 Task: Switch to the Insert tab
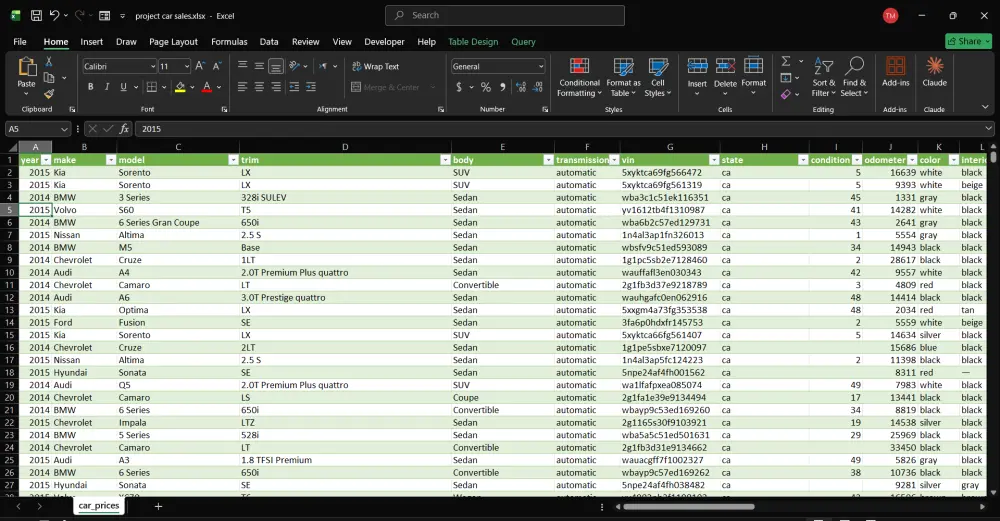pyautogui.click(x=91, y=41)
